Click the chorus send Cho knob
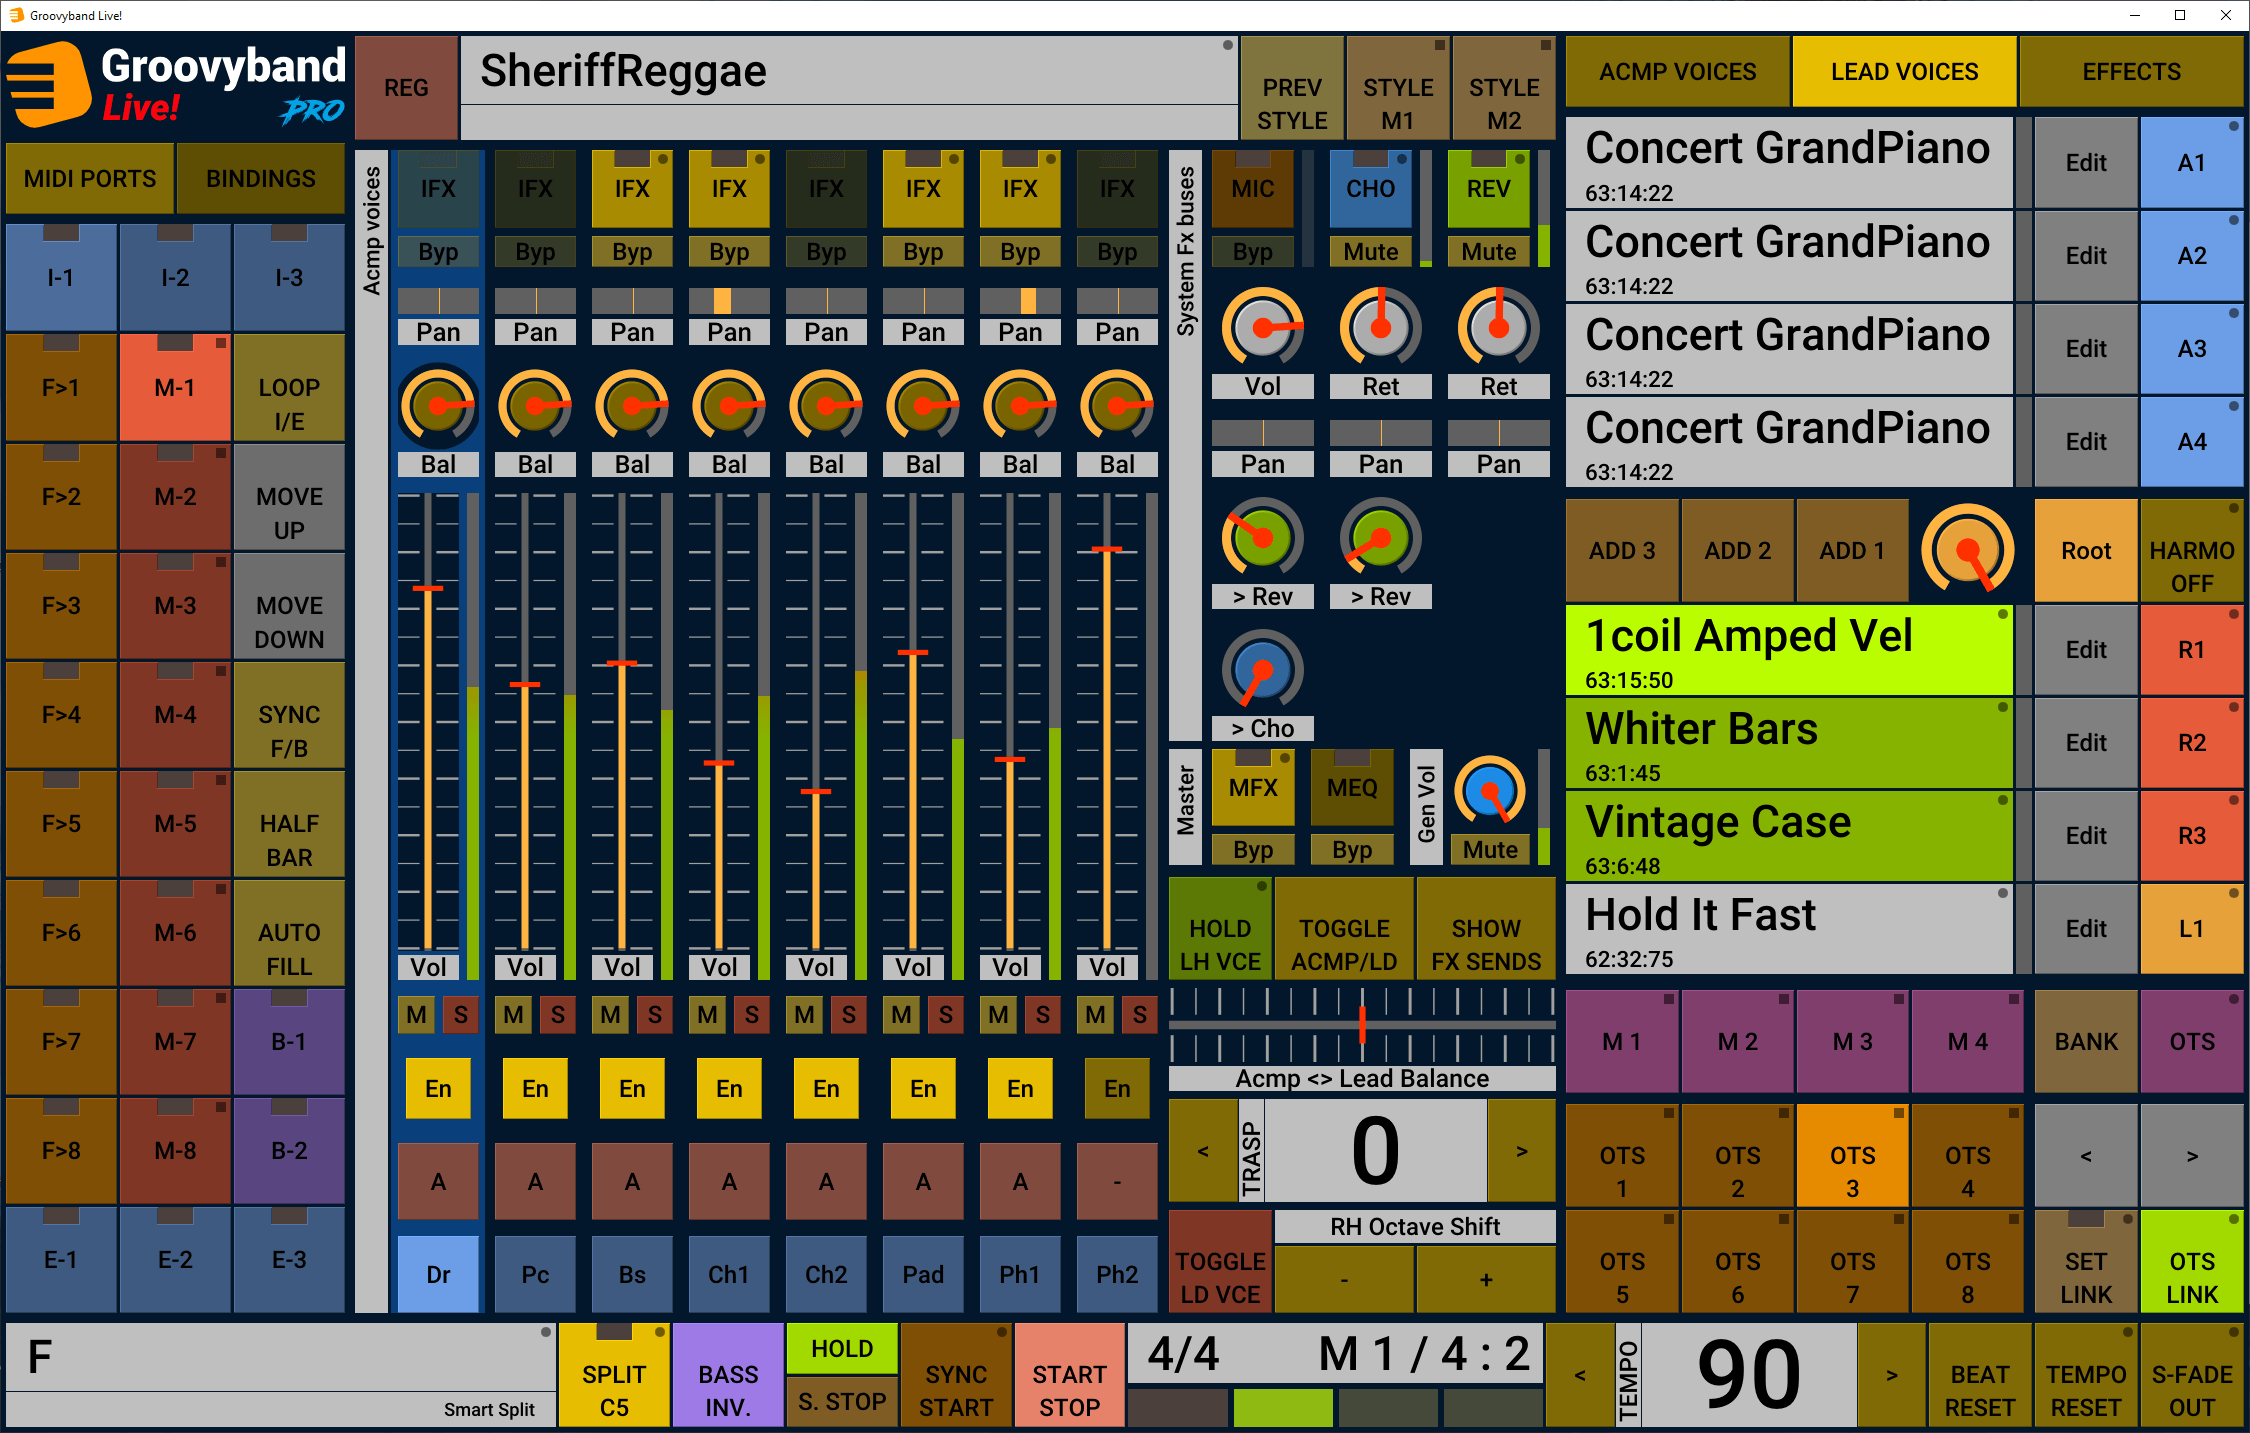2250x1433 pixels. click(x=1262, y=670)
